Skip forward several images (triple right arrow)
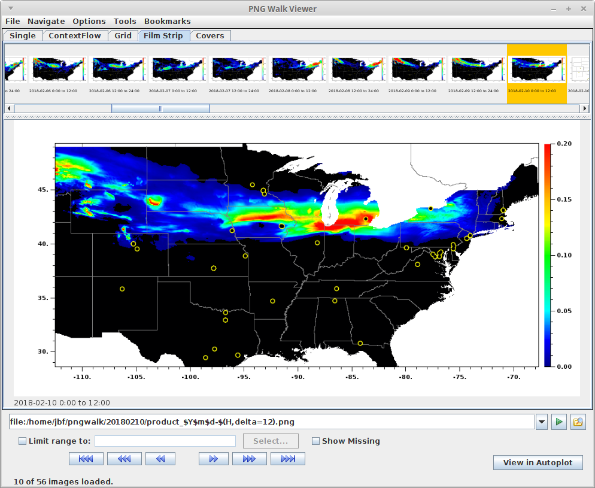Viewport: 595px width, 488px height. [x=249, y=459]
